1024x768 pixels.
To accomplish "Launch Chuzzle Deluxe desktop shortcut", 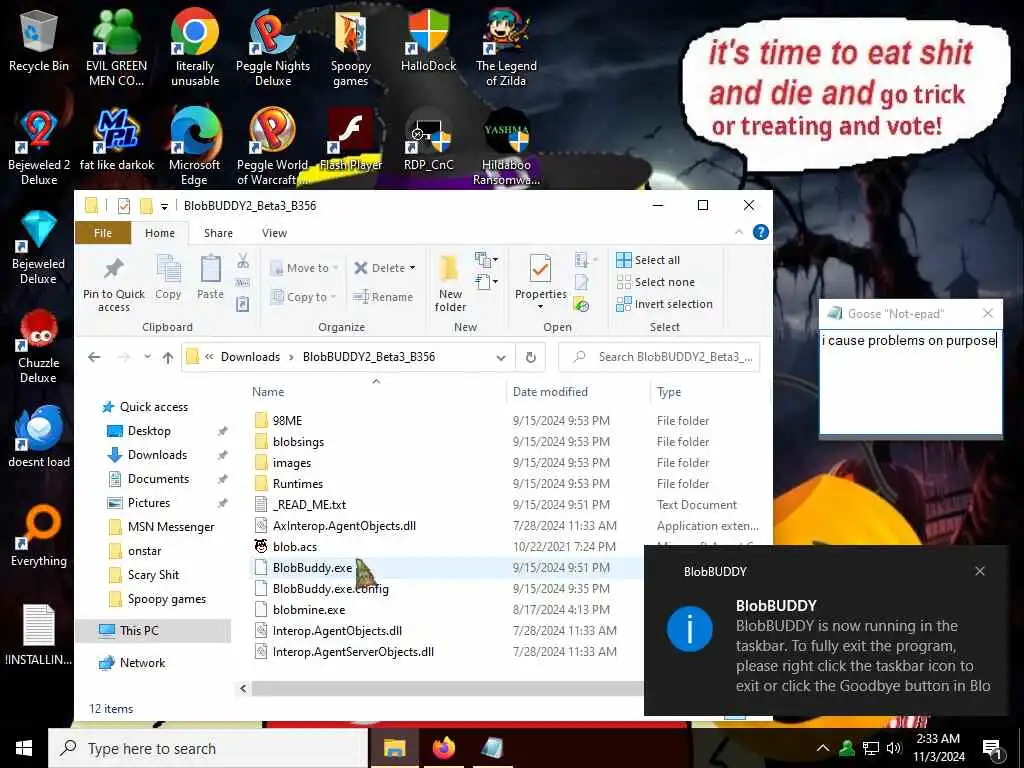I will (39, 346).
